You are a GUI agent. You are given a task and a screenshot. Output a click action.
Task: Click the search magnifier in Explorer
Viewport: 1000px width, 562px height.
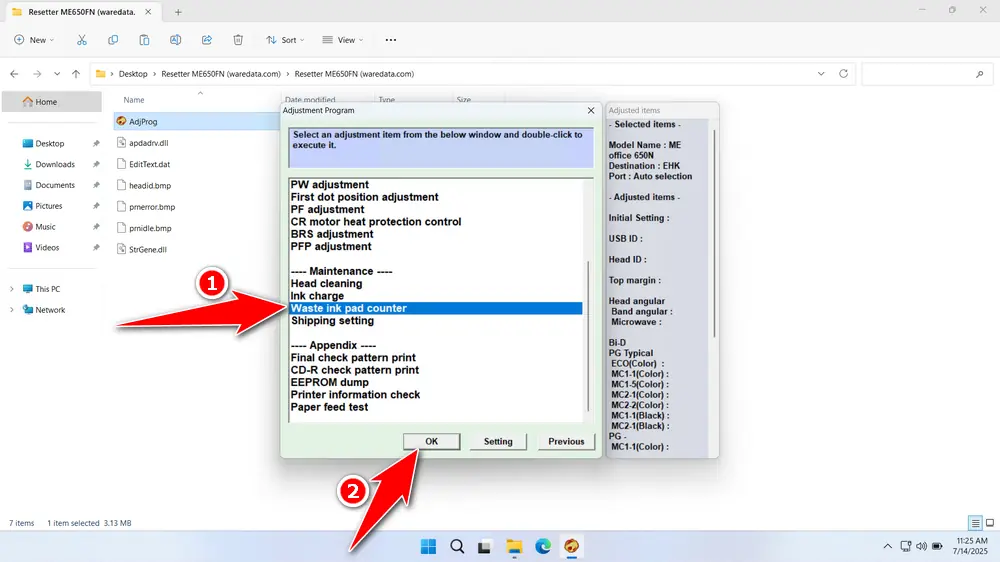980,74
